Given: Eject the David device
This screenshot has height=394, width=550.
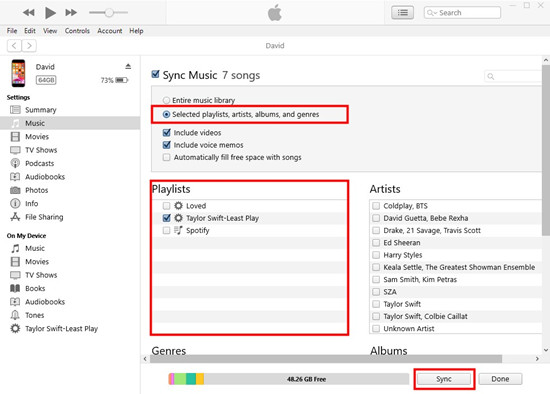Looking at the screenshot, I should pos(128,66).
